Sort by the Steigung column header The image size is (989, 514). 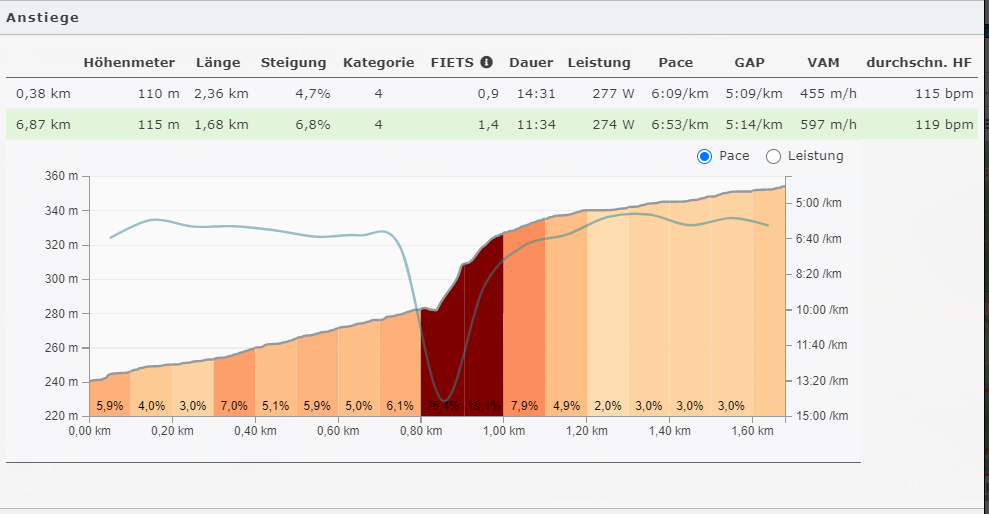pyautogui.click(x=293, y=62)
